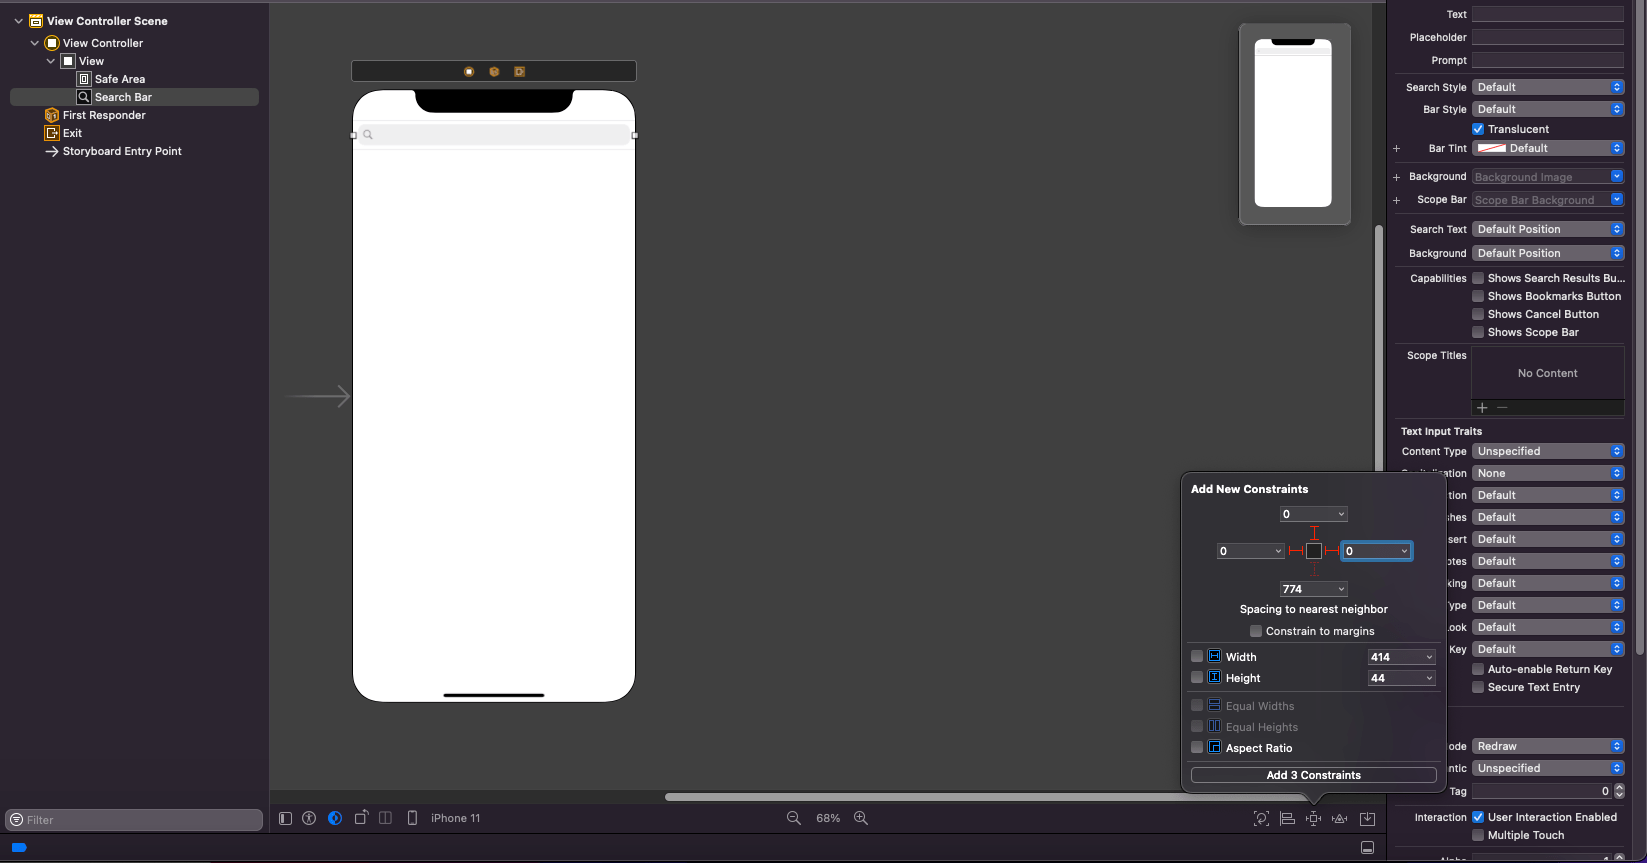Enable Shows Search Results Button
Image resolution: width=1647 pixels, height=863 pixels.
click(x=1478, y=278)
